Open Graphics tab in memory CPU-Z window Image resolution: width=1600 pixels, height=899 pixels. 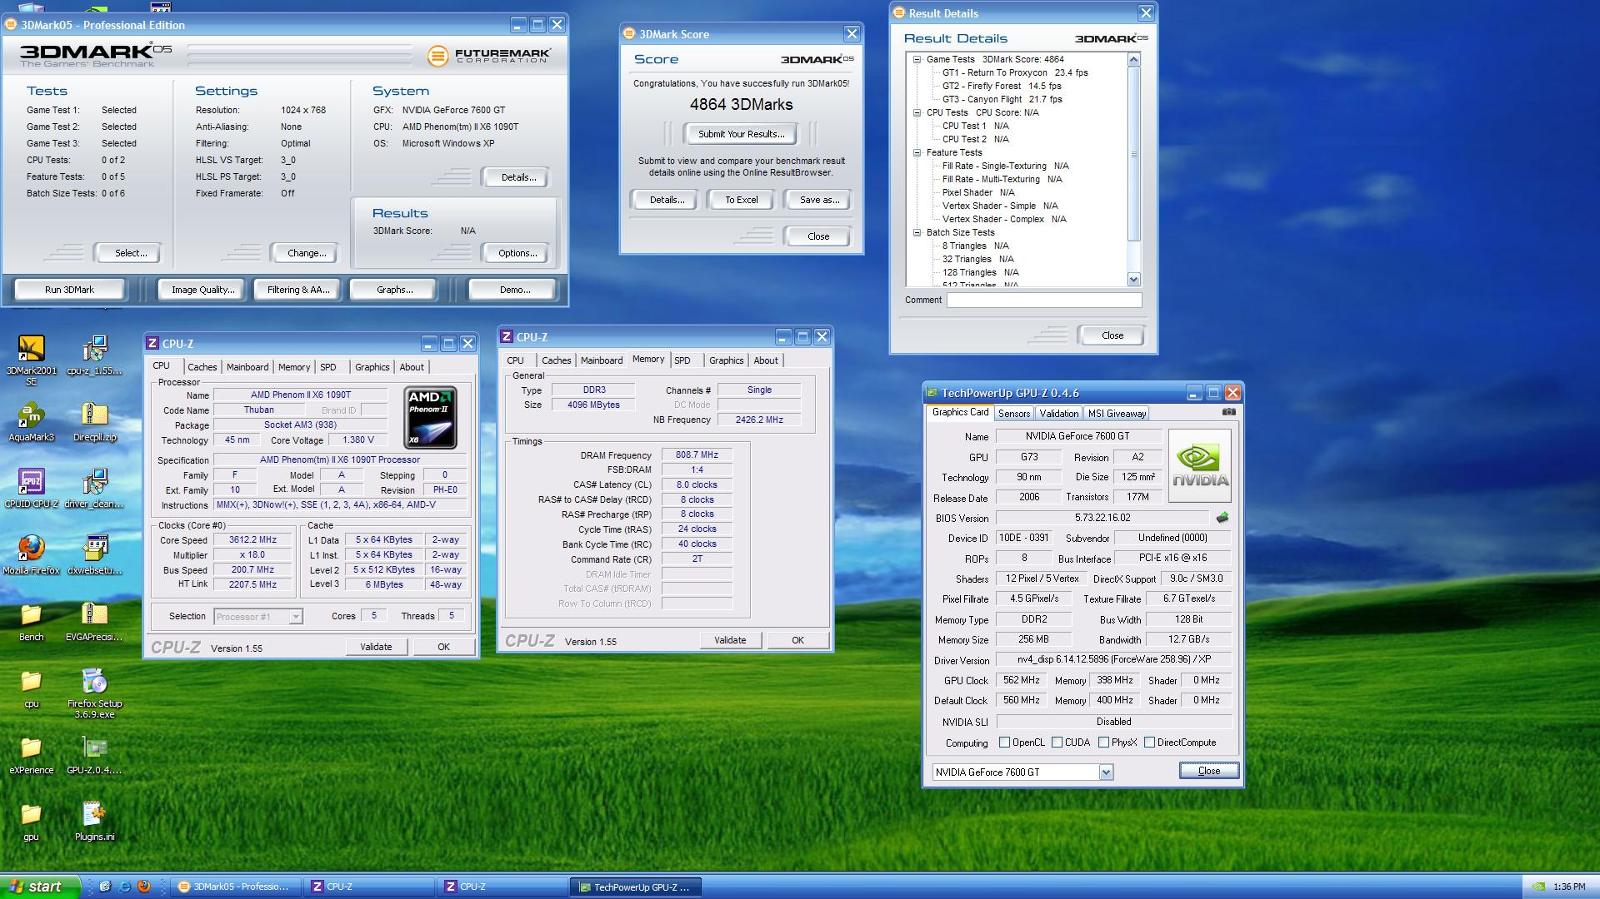pyautogui.click(x=726, y=360)
